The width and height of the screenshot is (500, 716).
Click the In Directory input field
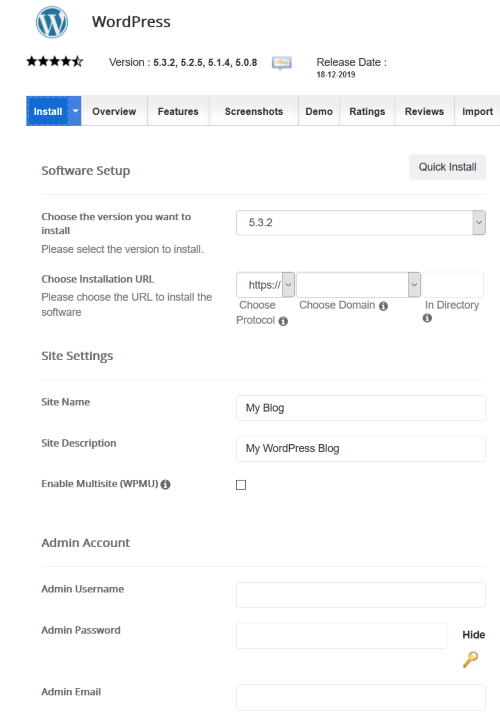click(x=453, y=285)
